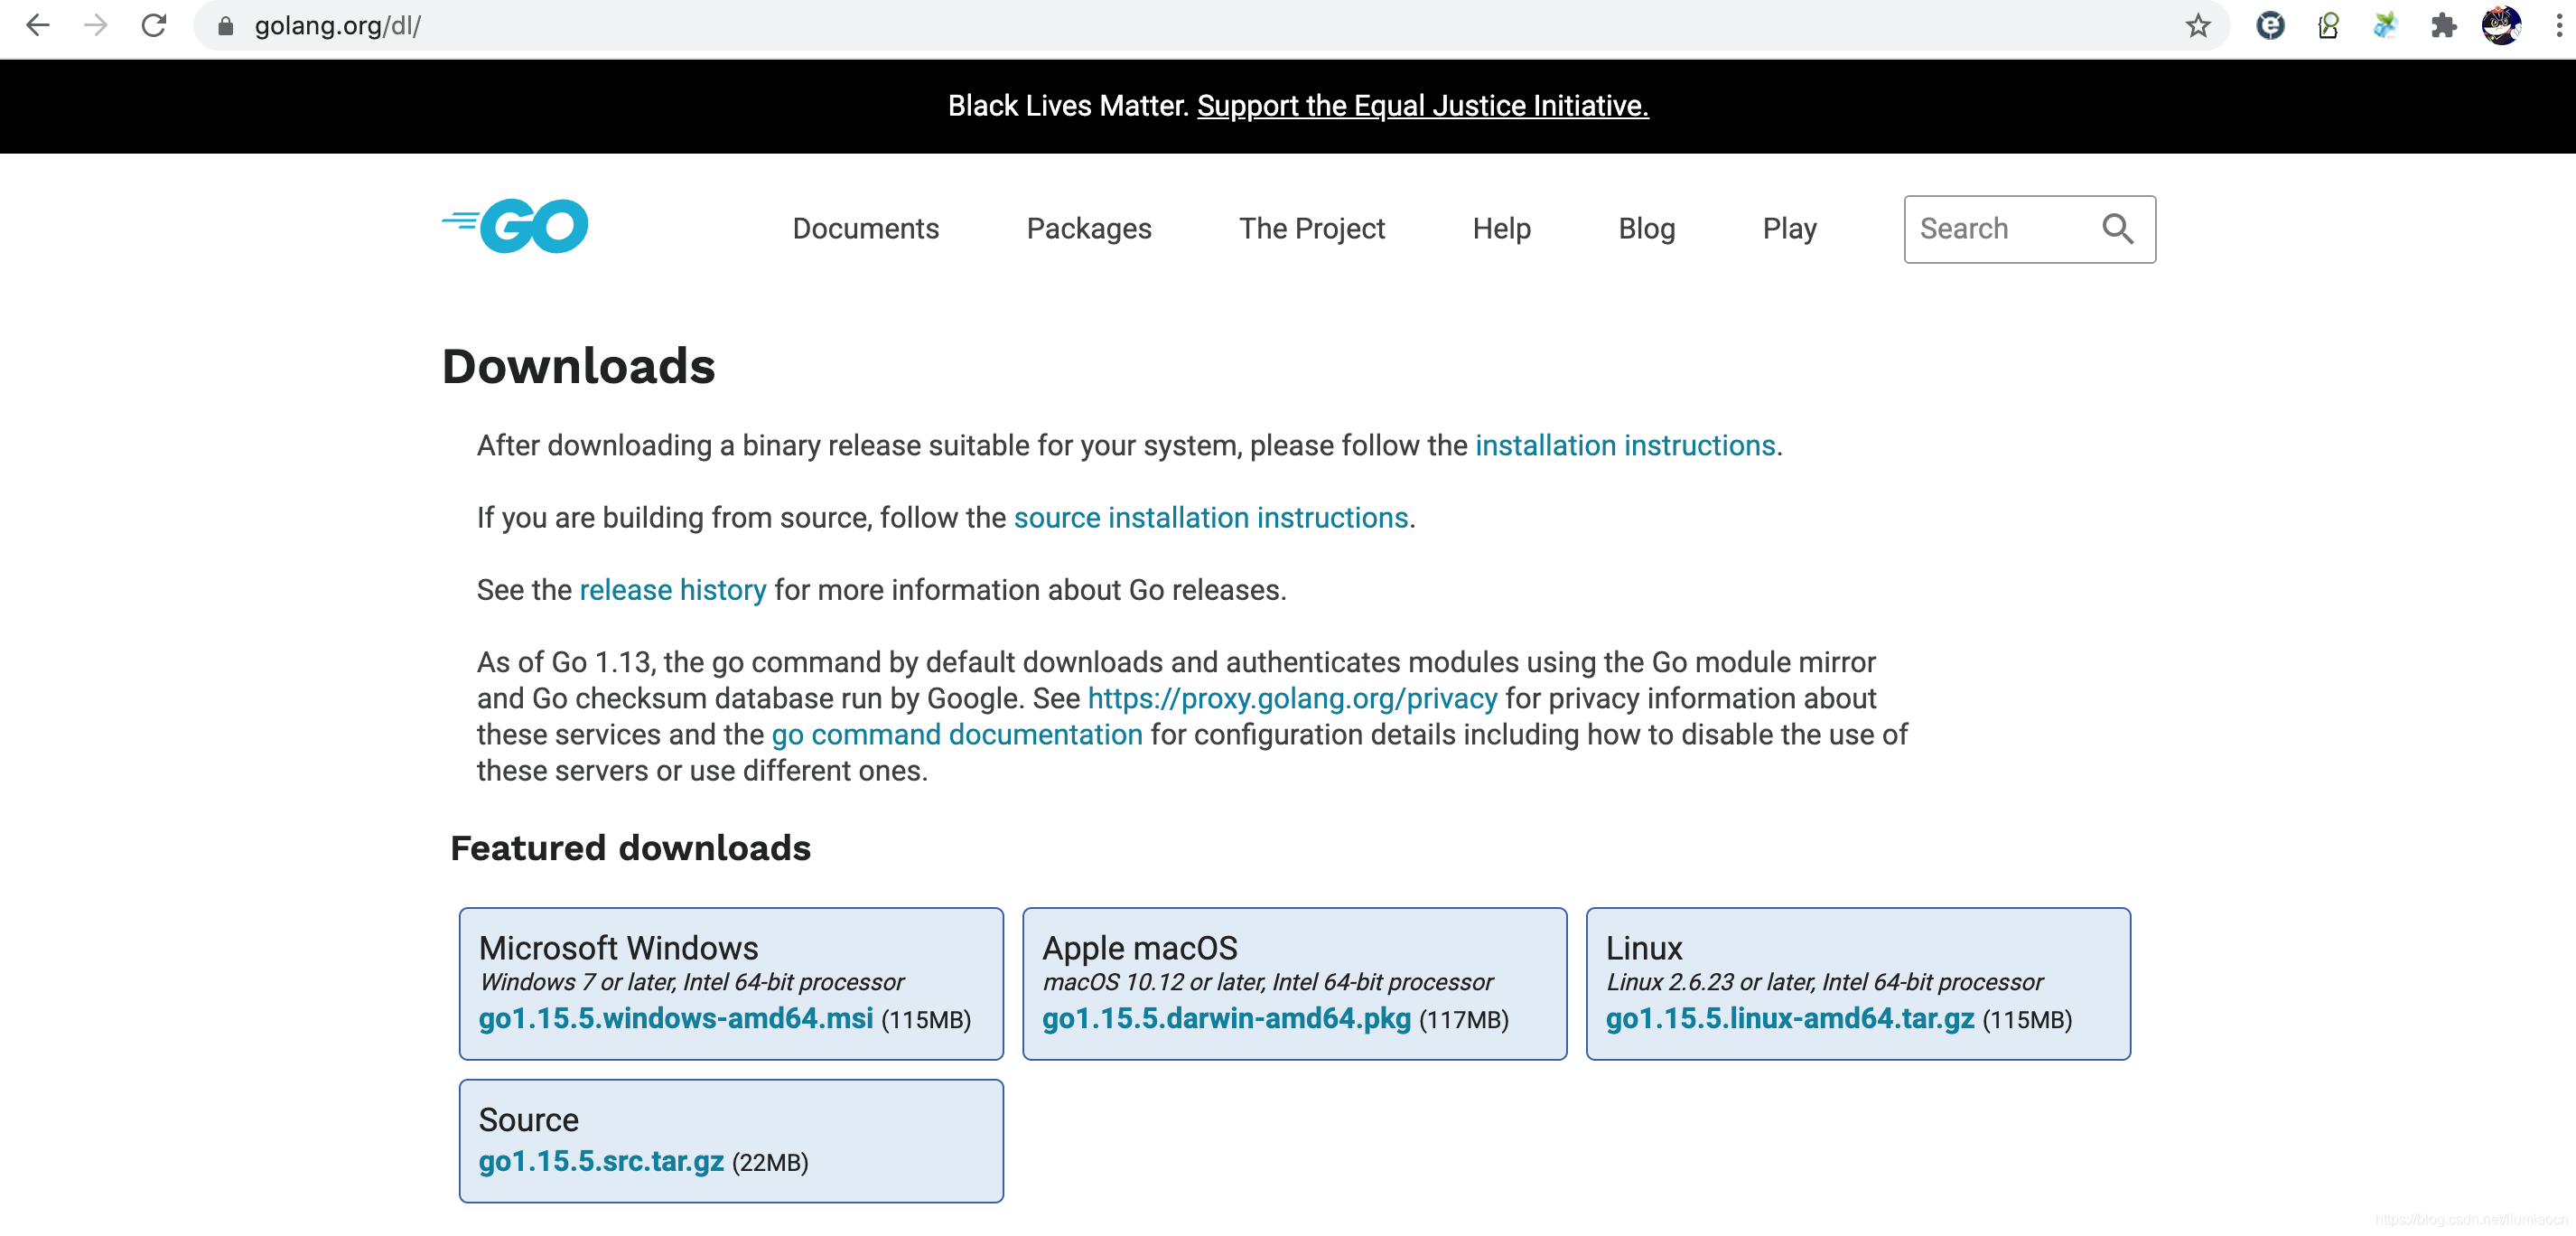Download go1.15.5.windows-amd64.msi
The image size is (2576, 1236).
tap(676, 1018)
